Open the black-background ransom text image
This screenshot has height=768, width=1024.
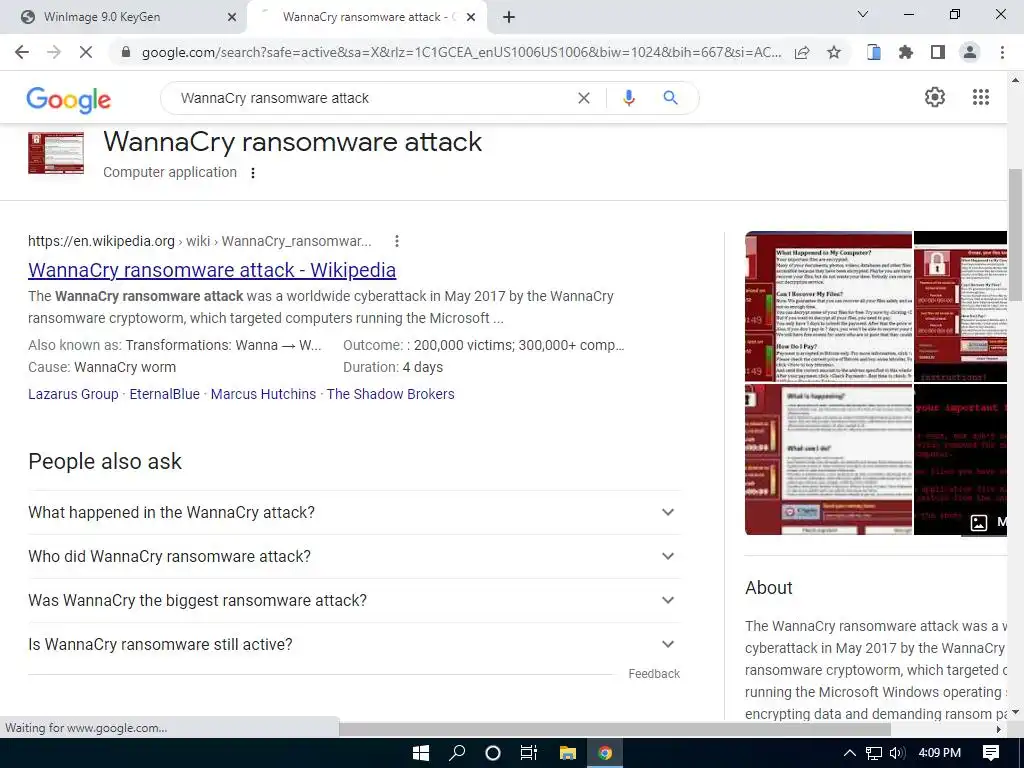coord(960,460)
